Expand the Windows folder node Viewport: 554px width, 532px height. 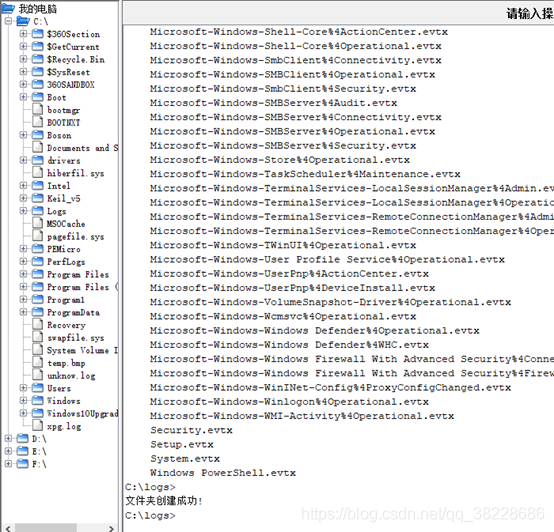23,401
